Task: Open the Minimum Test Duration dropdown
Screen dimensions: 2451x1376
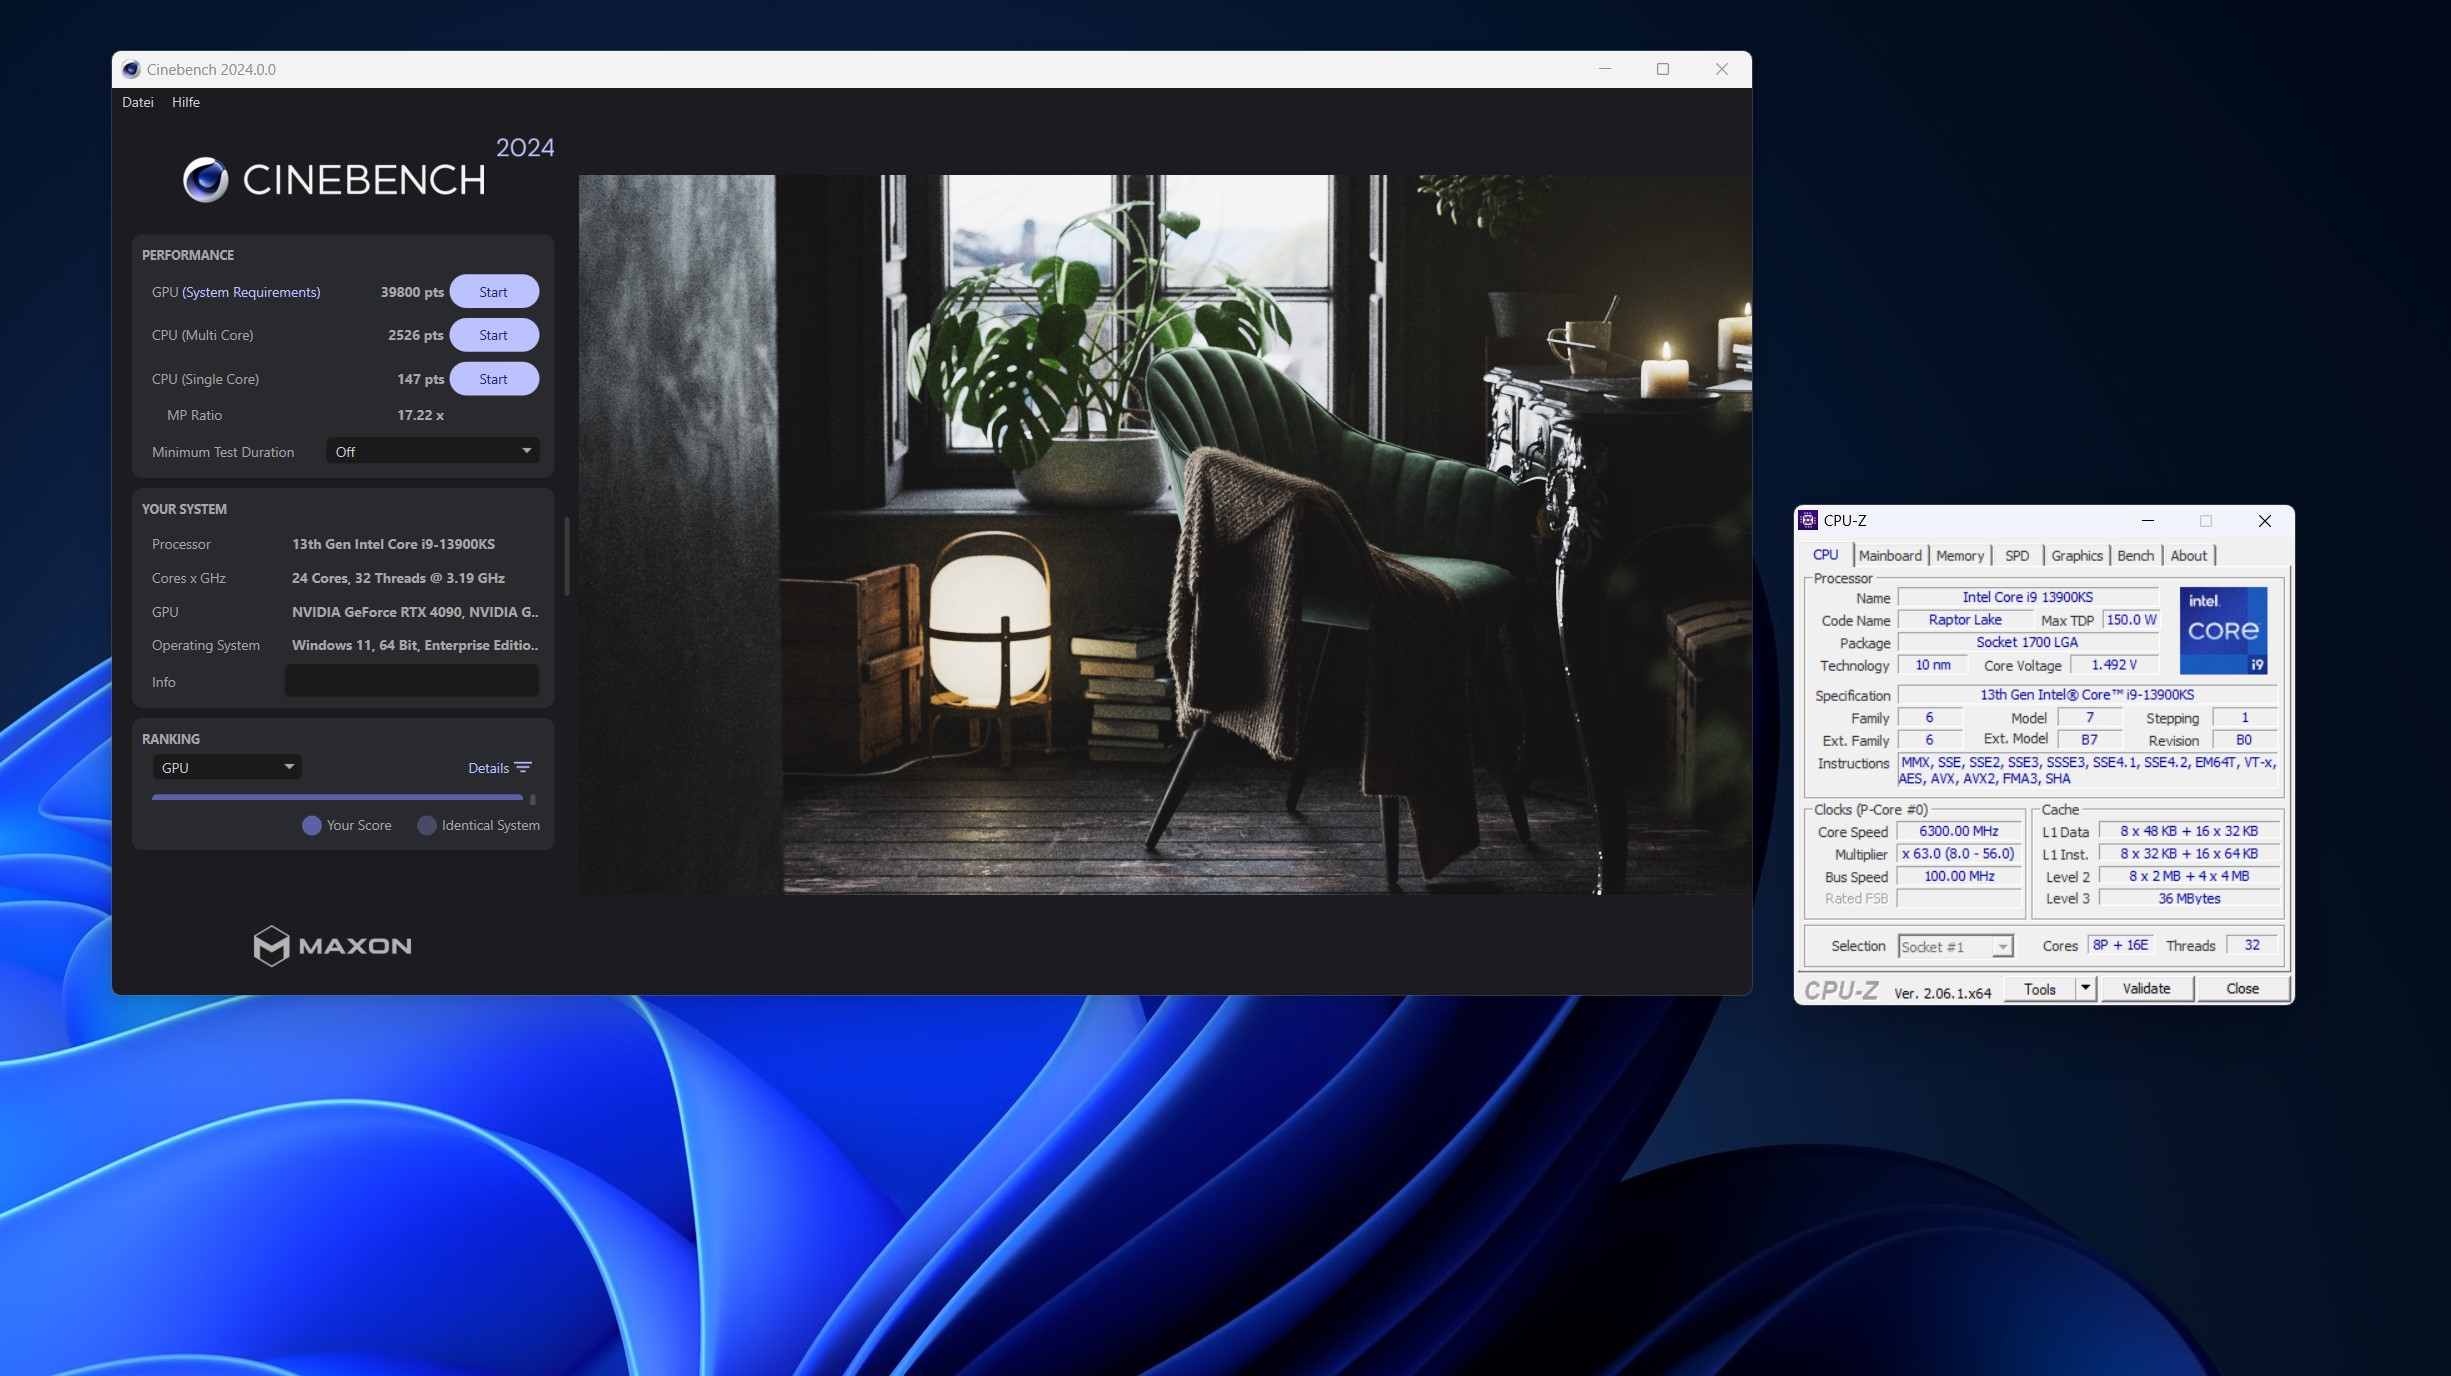Action: (x=432, y=452)
